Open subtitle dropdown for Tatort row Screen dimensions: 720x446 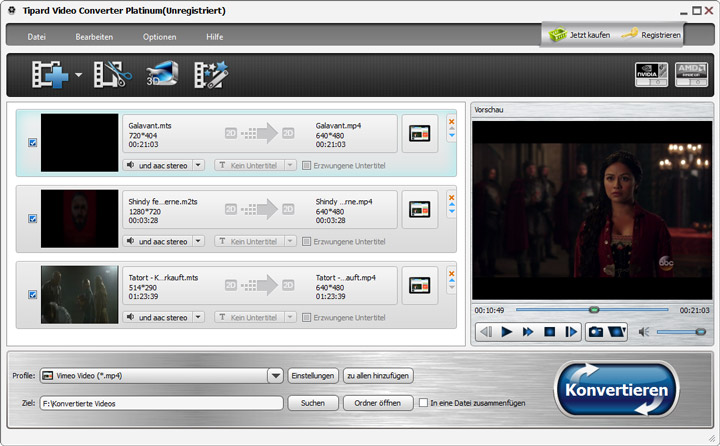[290, 317]
